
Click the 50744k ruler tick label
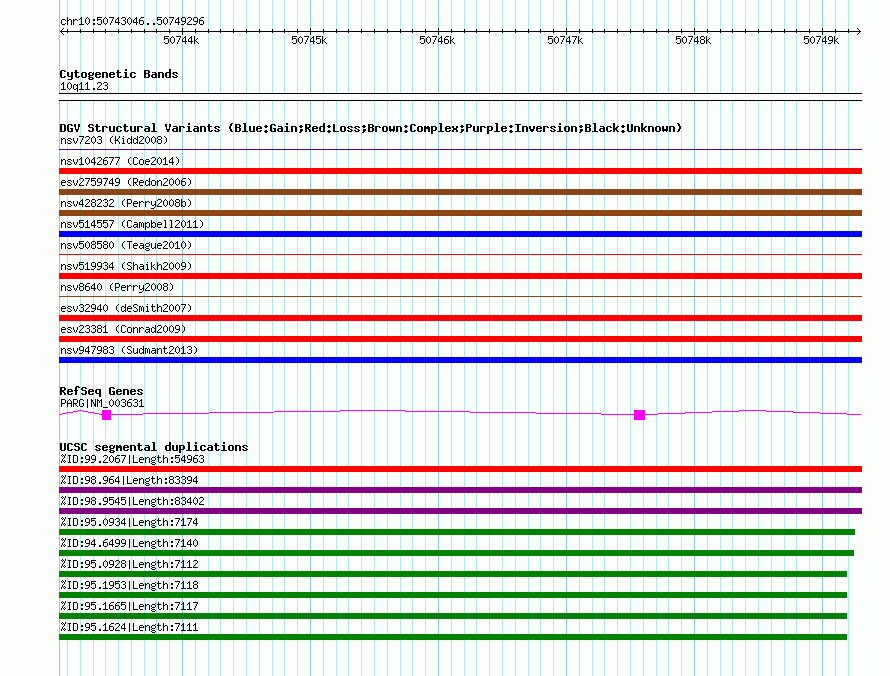coord(181,40)
